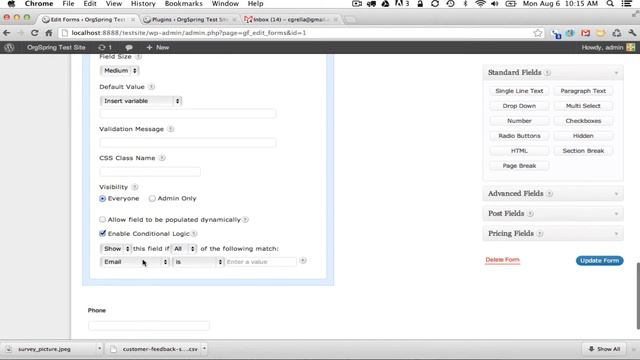
Task: Add a Paragraph Text field
Action: [x=583, y=91]
